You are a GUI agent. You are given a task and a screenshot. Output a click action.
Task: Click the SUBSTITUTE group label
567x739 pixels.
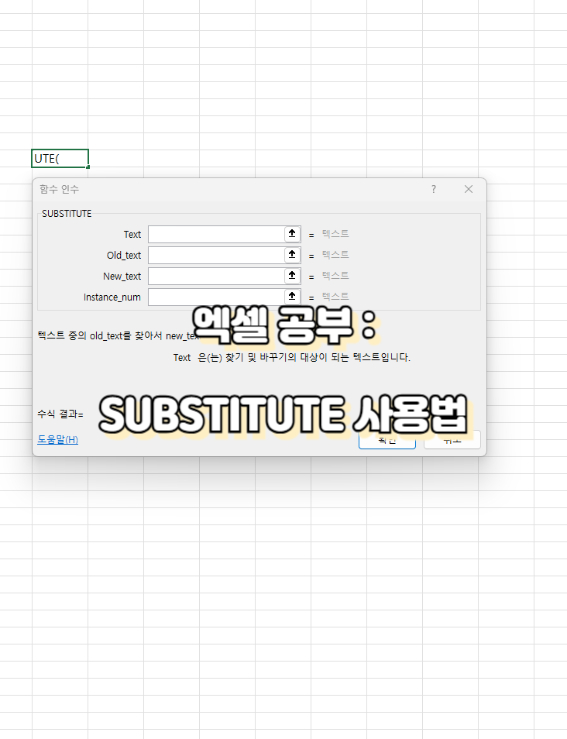pos(66,213)
